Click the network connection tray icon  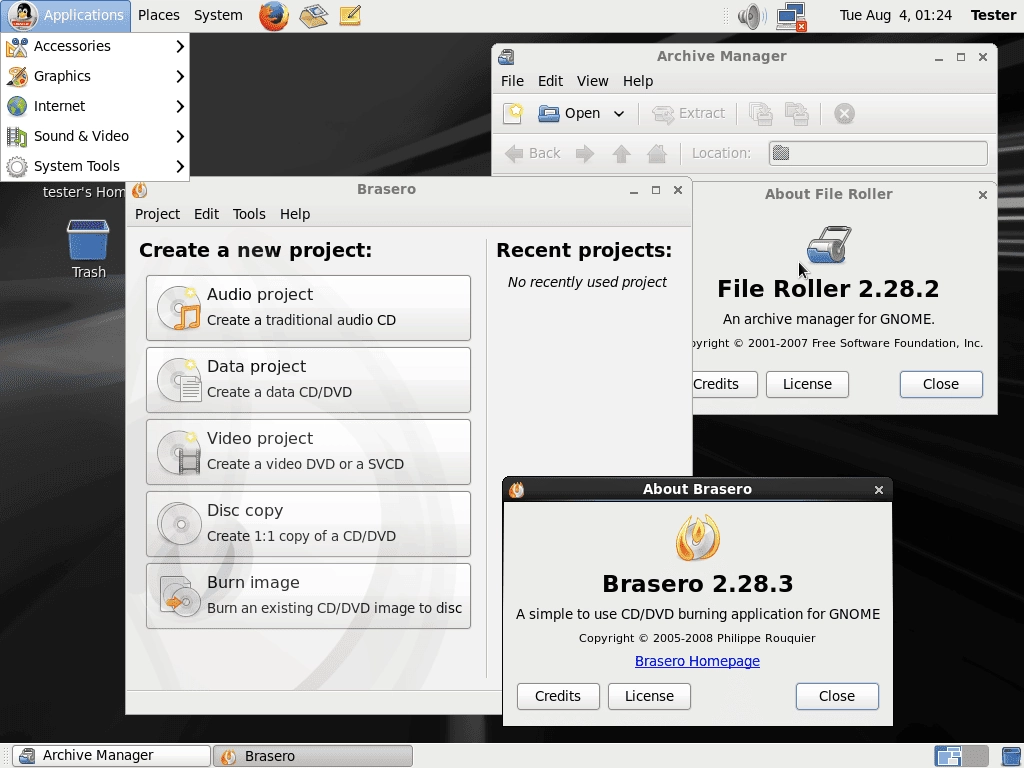click(792, 16)
